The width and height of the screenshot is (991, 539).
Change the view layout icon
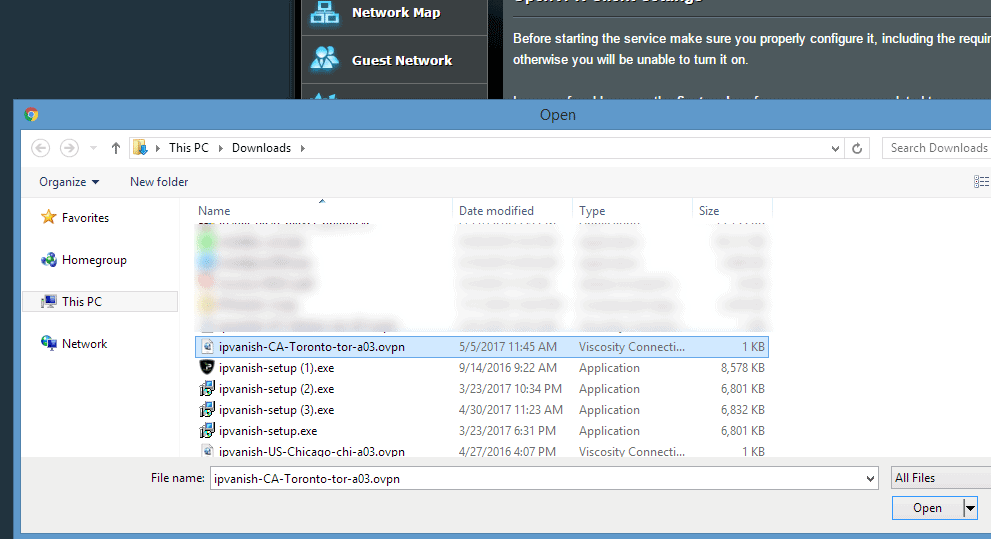click(x=982, y=182)
